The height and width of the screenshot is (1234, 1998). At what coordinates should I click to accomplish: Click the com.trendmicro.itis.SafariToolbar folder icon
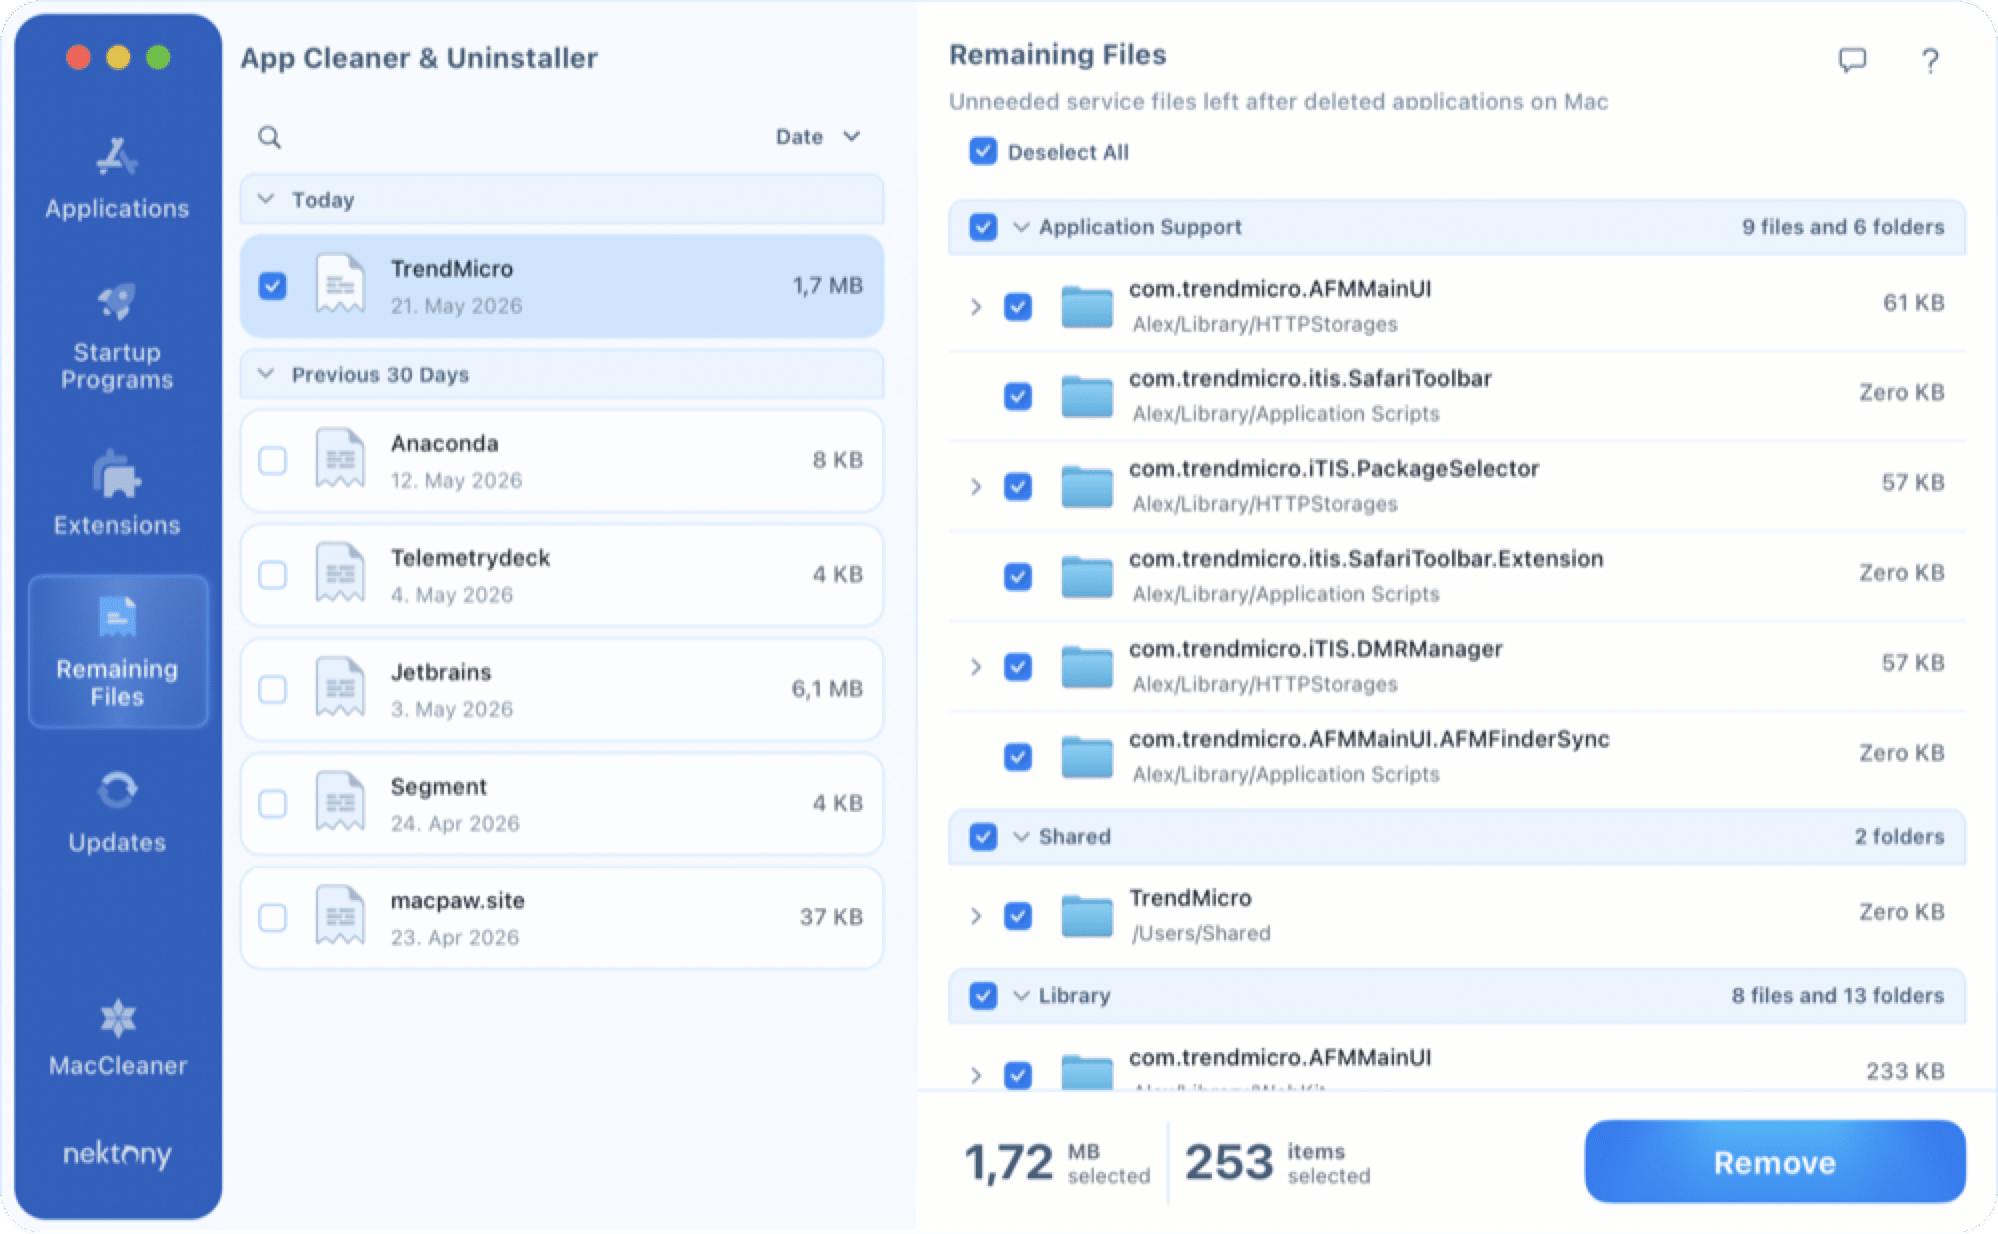tap(1087, 396)
